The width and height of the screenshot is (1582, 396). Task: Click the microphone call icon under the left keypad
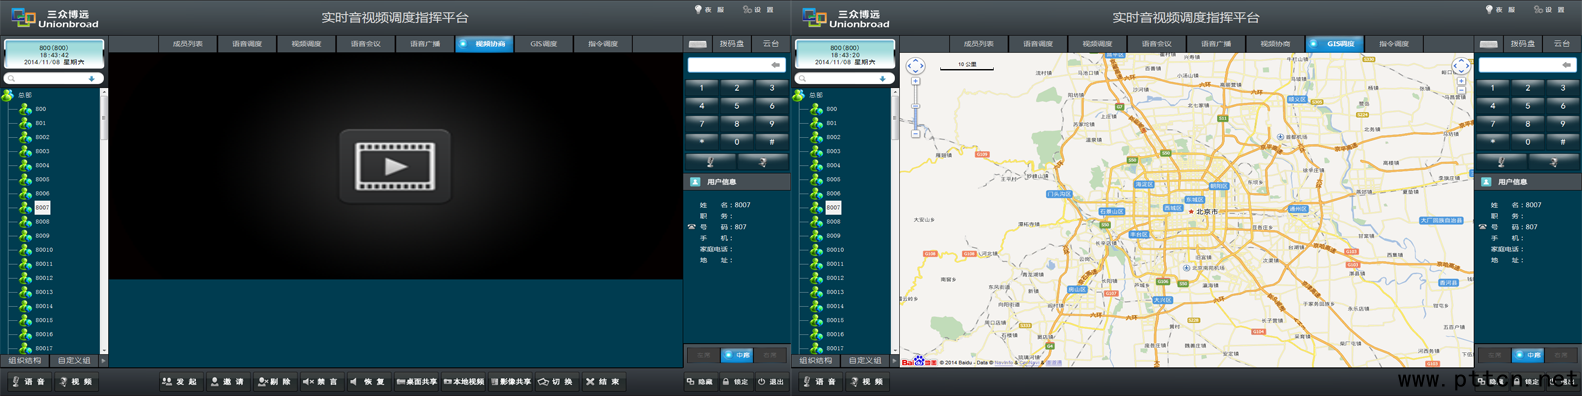coord(710,162)
